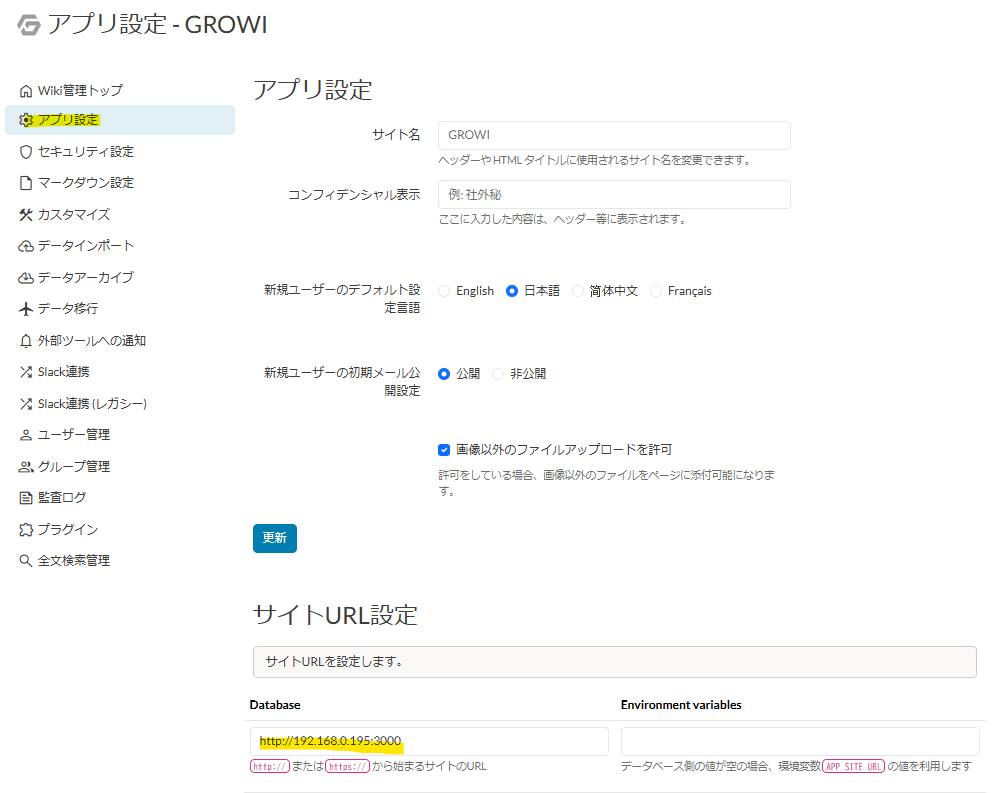Click the Environment variables column header
Image resolution: width=1005 pixels, height=793 pixels.
[x=681, y=705]
